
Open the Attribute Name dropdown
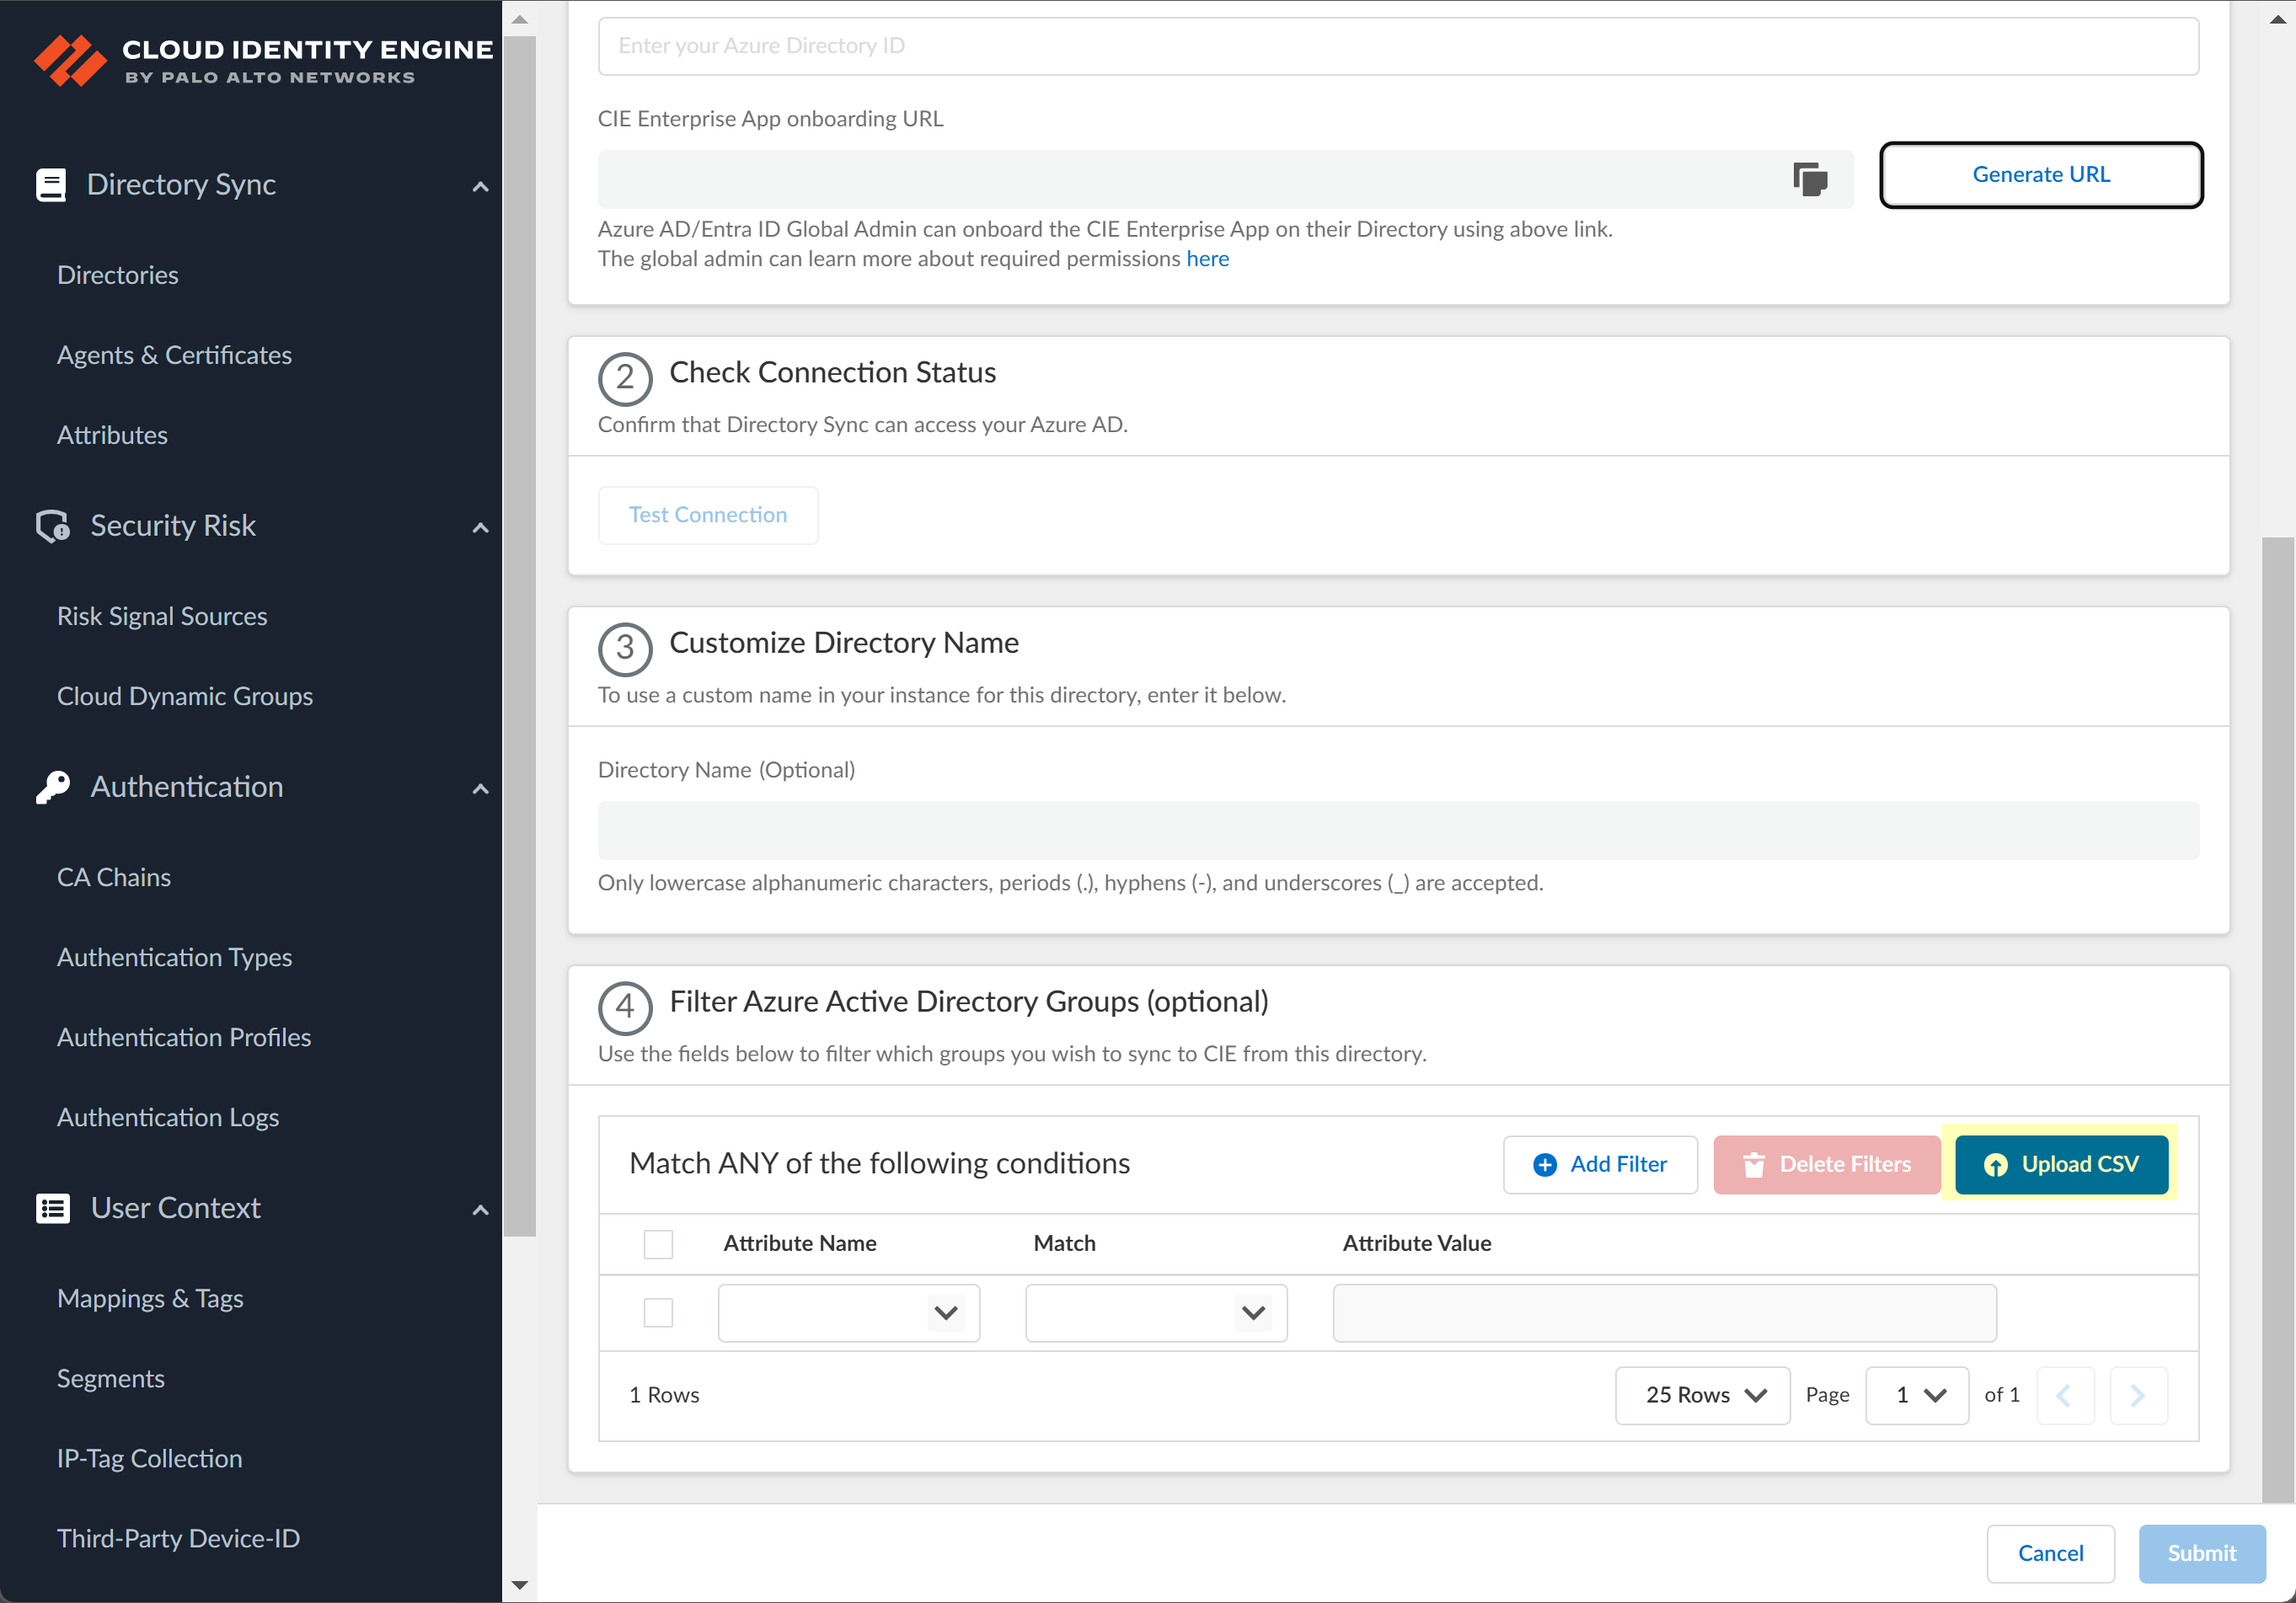[x=848, y=1312]
